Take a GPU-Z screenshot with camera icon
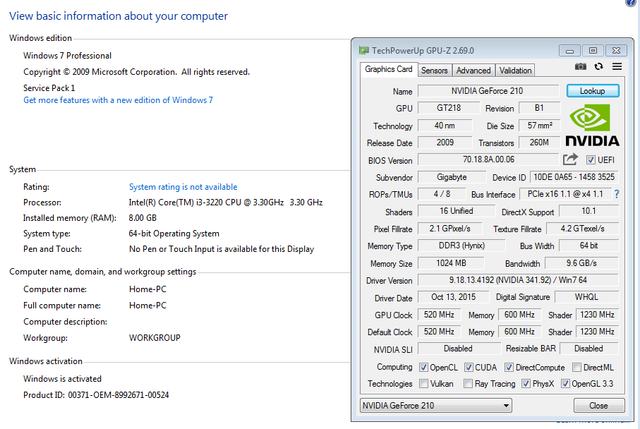 tap(580, 67)
